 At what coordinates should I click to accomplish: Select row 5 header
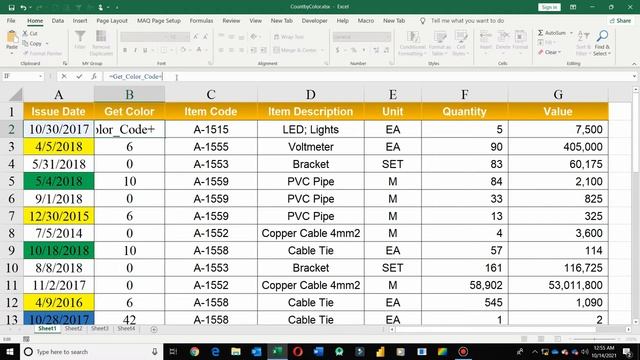coord(11,181)
